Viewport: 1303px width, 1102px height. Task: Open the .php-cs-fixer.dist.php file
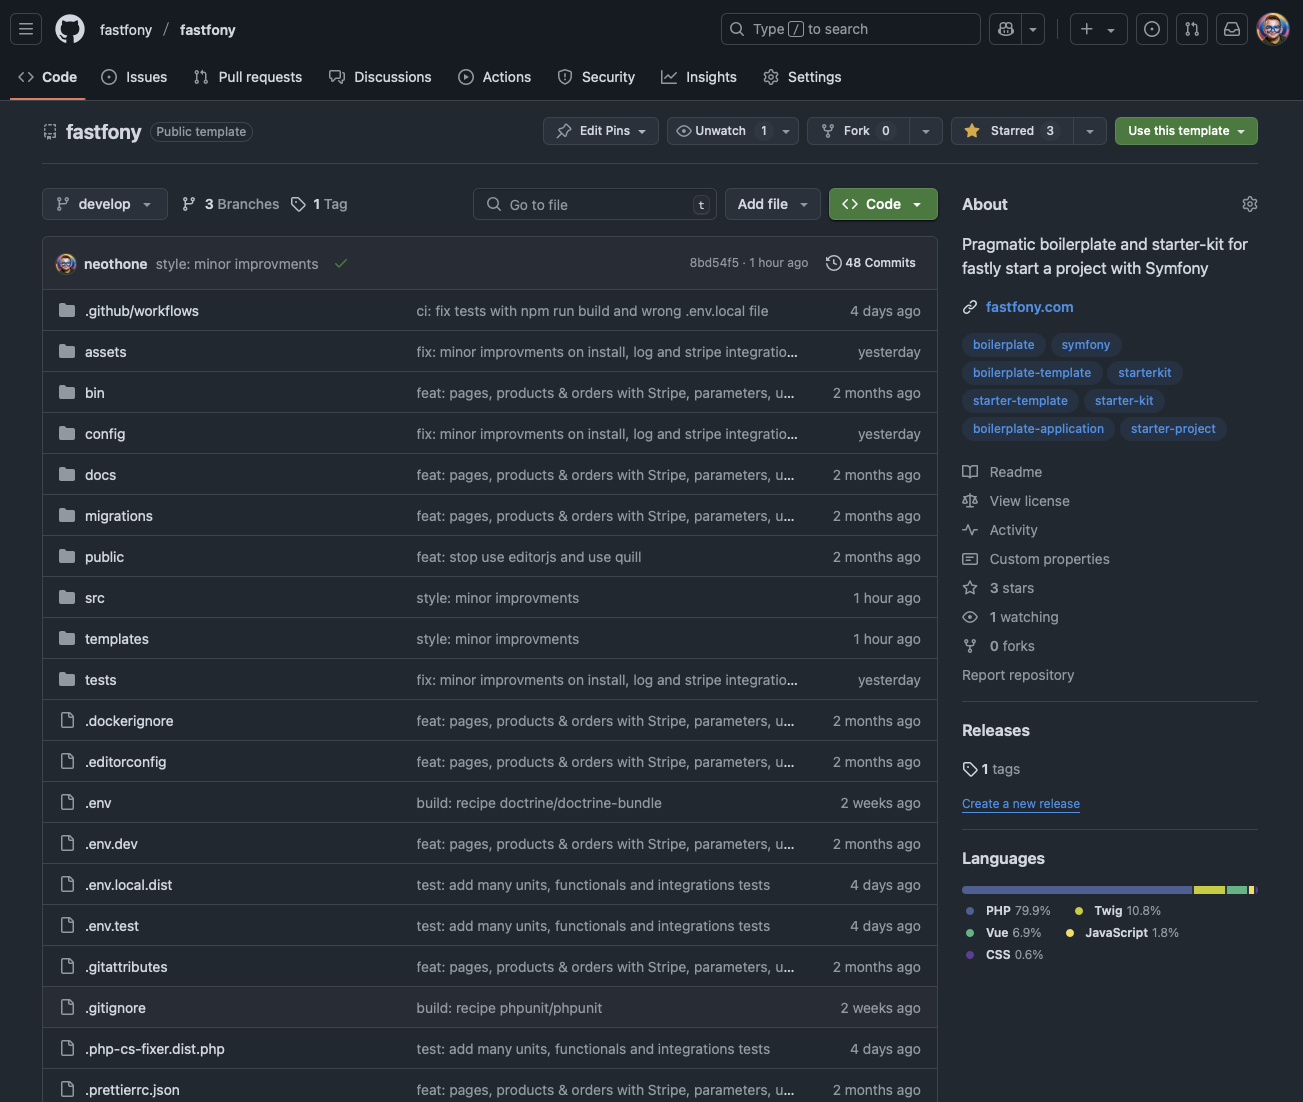click(155, 1049)
